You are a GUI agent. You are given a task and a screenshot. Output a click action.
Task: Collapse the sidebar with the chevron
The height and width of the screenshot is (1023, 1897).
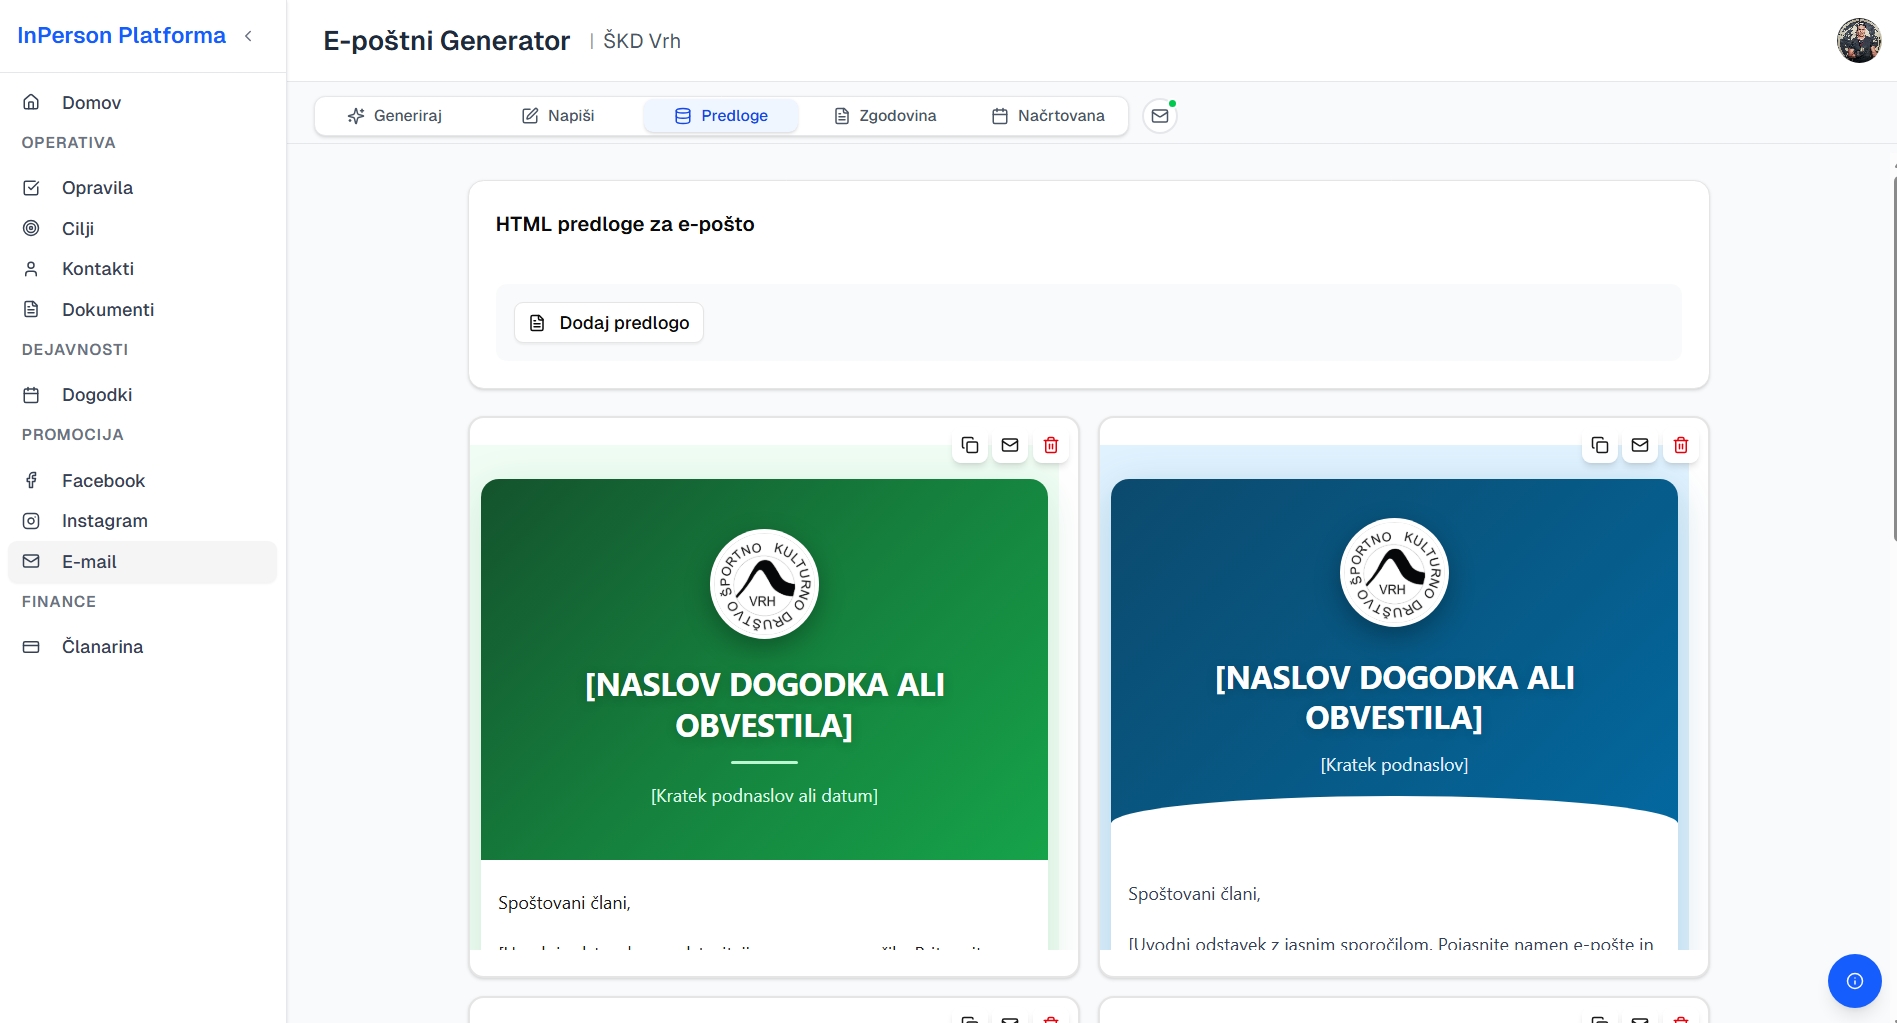pos(248,36)
